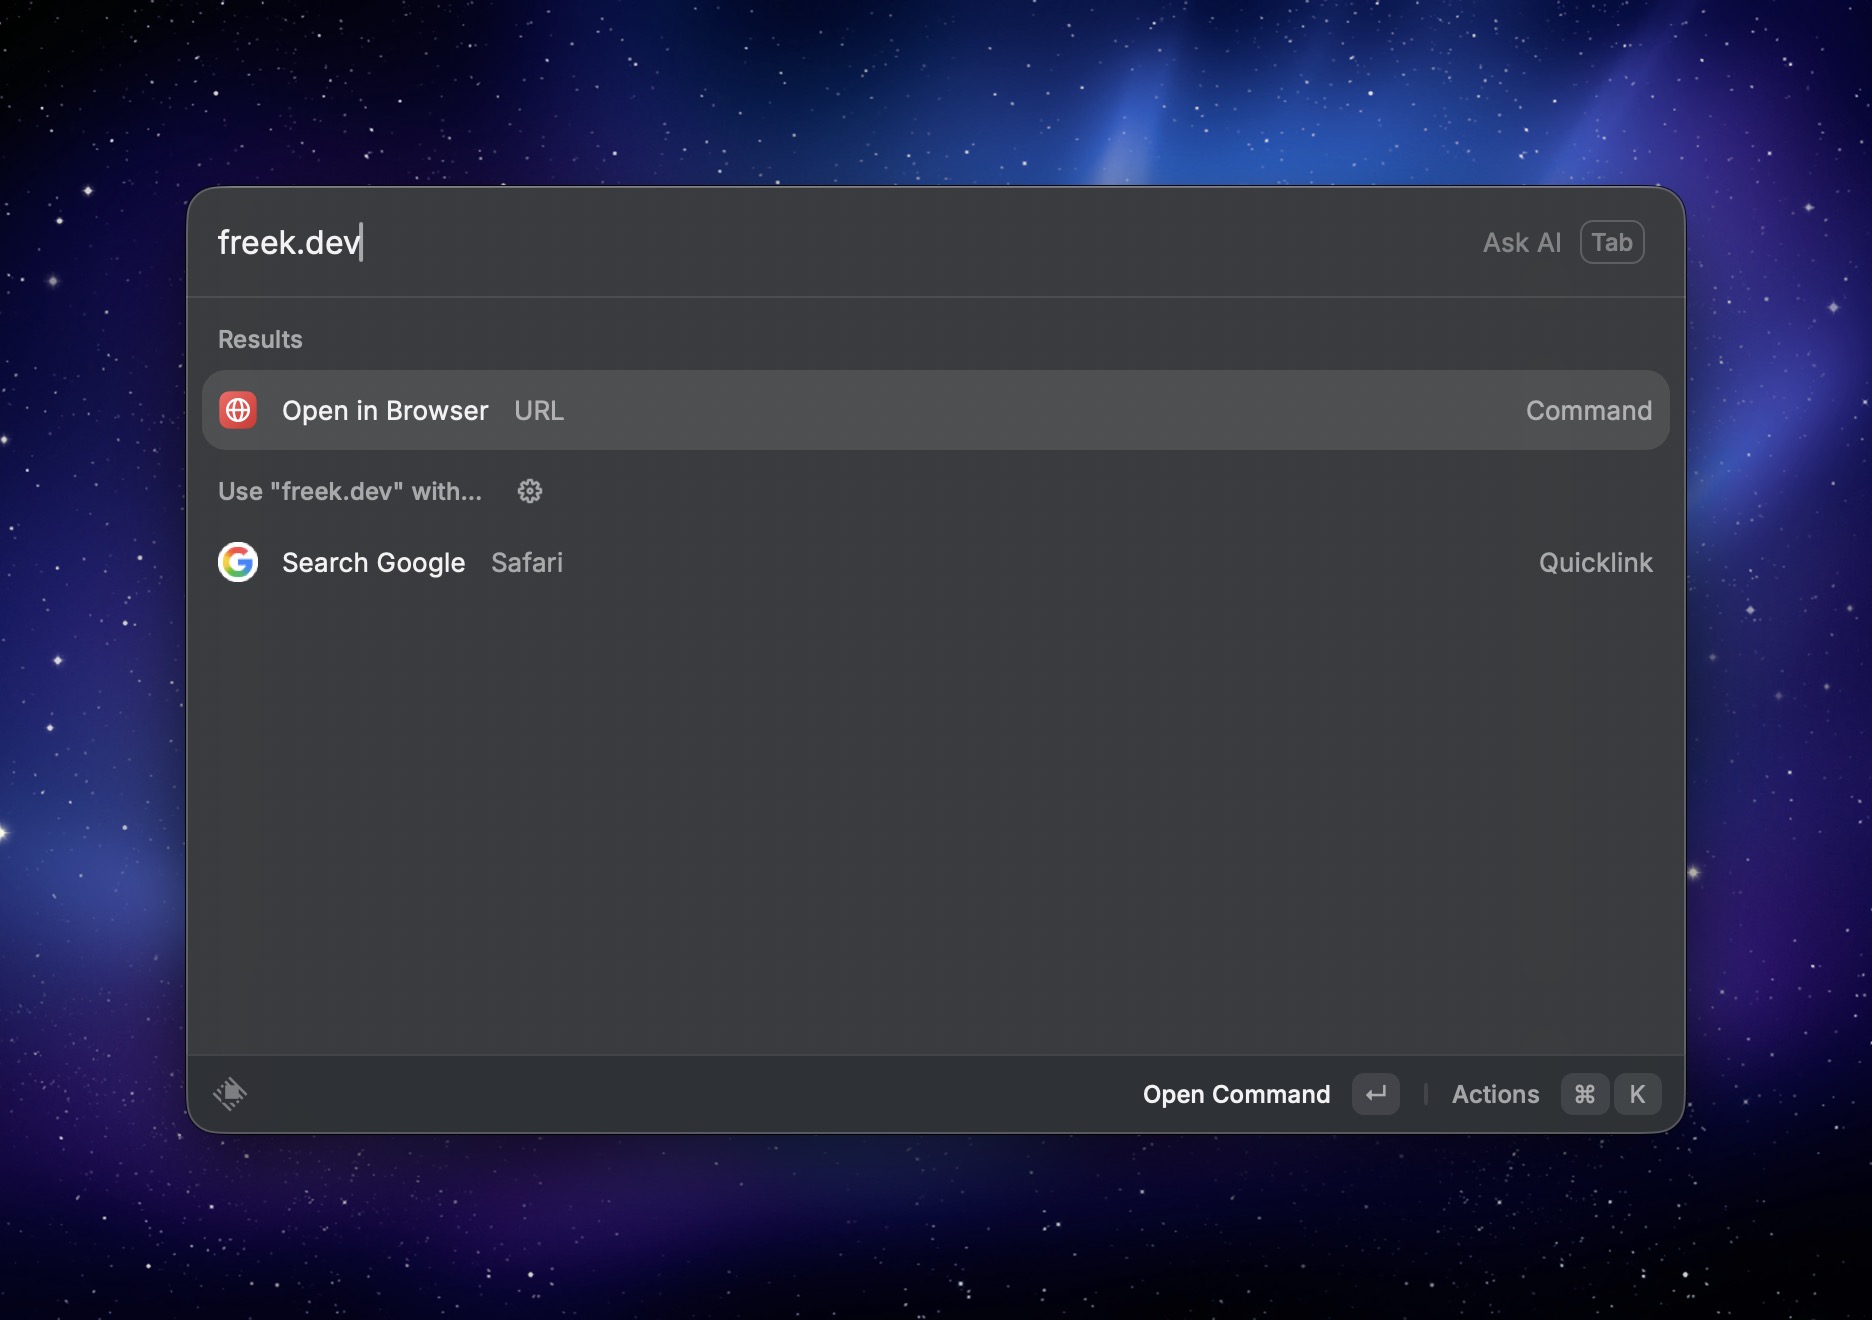Screen dimensions: 1872x1320
Task: Click the Quicklink label on Google row
Action: 1595,563
